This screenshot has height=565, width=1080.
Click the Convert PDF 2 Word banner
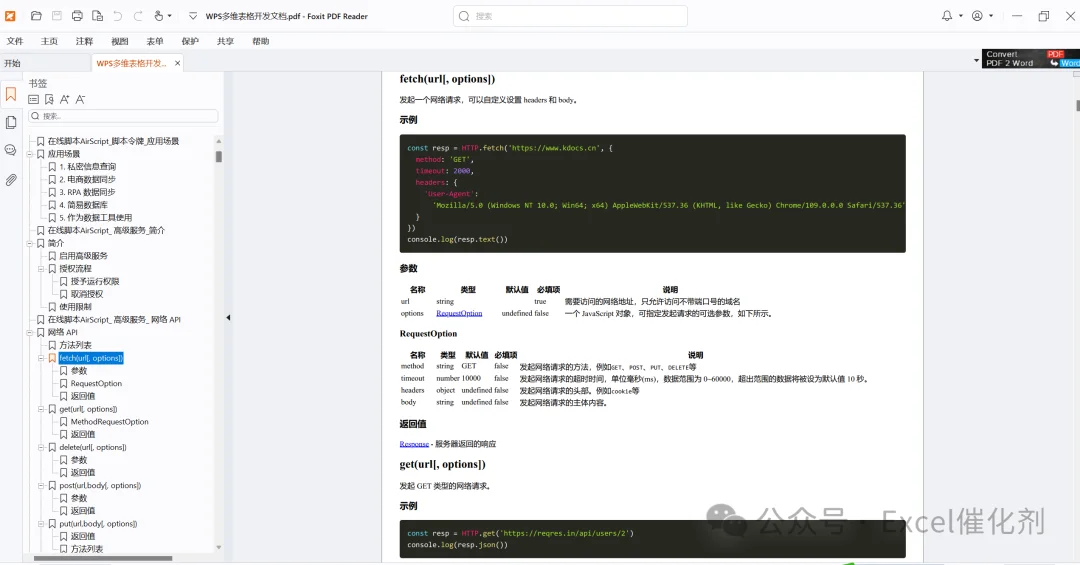click(1031, 59)
